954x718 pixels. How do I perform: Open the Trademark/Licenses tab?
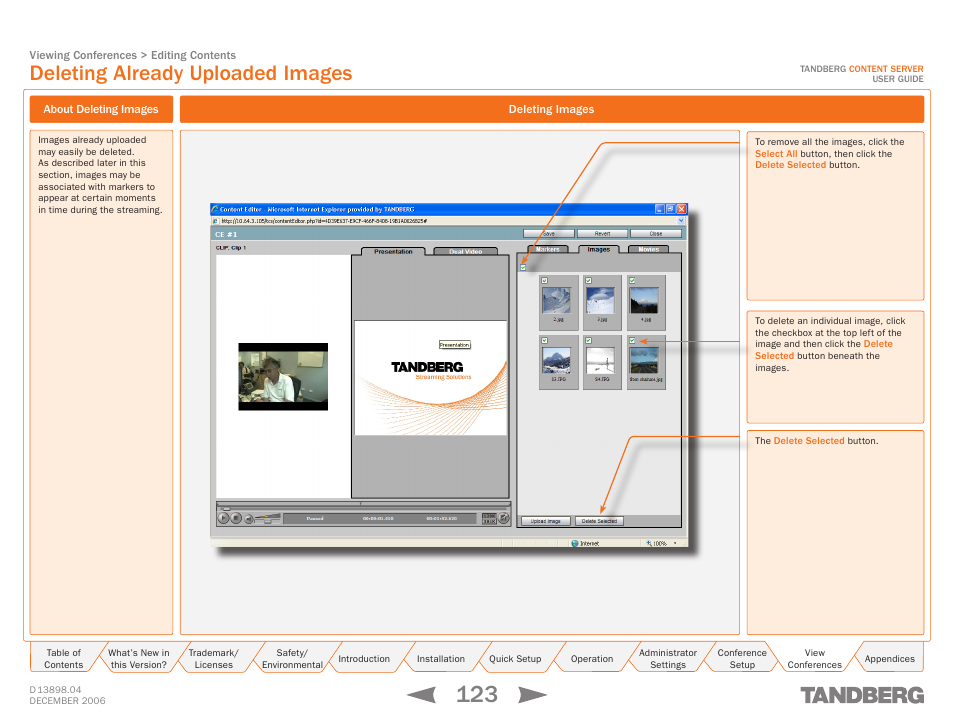[214, 658]
